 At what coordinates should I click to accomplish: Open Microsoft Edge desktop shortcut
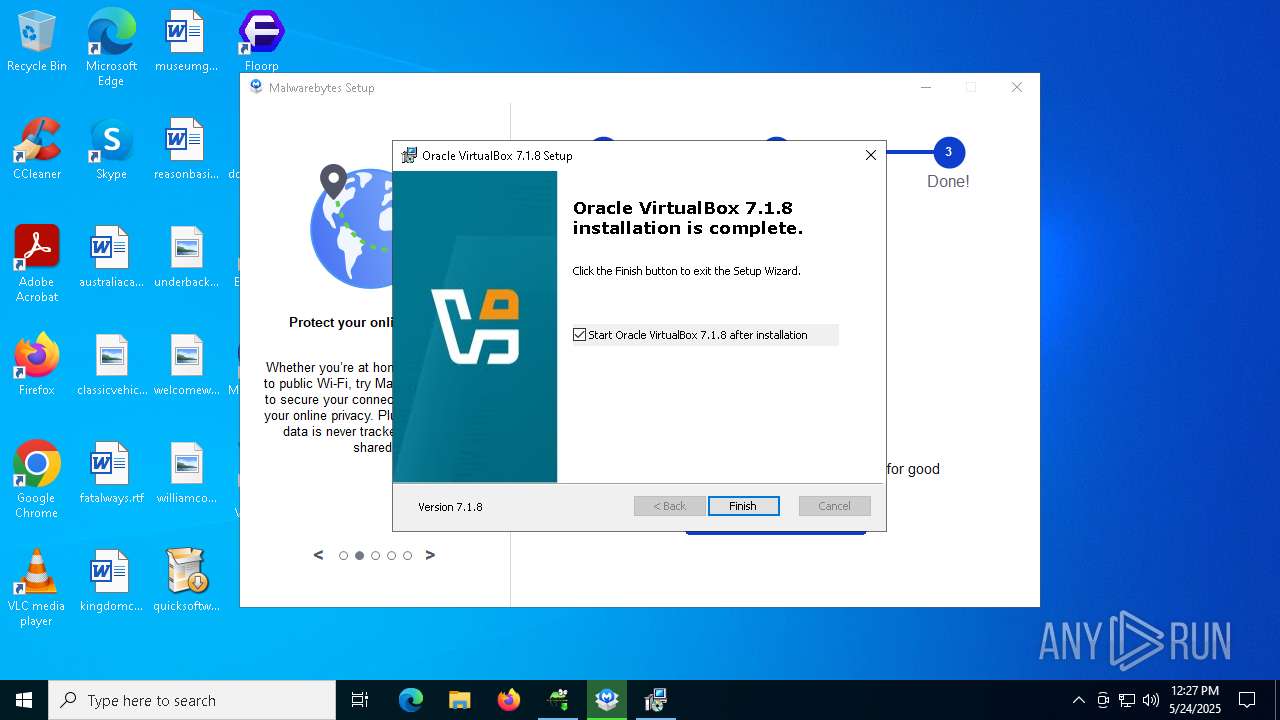pos(111,47)
